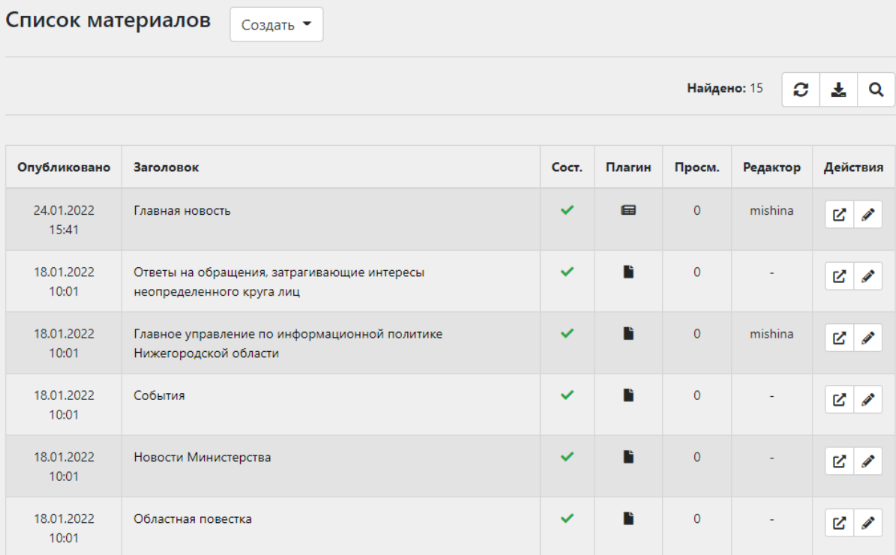Open Новости Министерства in new window
Image resolution: width=896 pixels, height=555 pixels.
pos(839,462)
